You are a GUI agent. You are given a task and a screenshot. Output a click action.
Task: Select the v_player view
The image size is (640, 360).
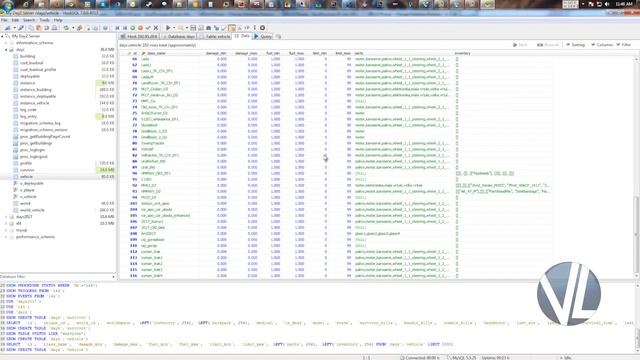pos(27,190)
